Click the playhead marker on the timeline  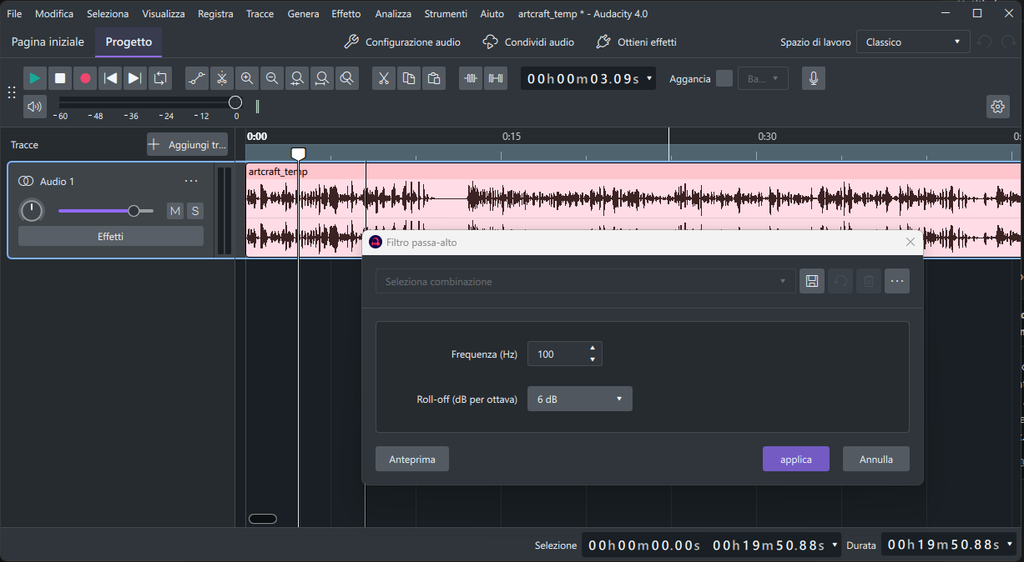pyautogui.click(x=298, y=153)
